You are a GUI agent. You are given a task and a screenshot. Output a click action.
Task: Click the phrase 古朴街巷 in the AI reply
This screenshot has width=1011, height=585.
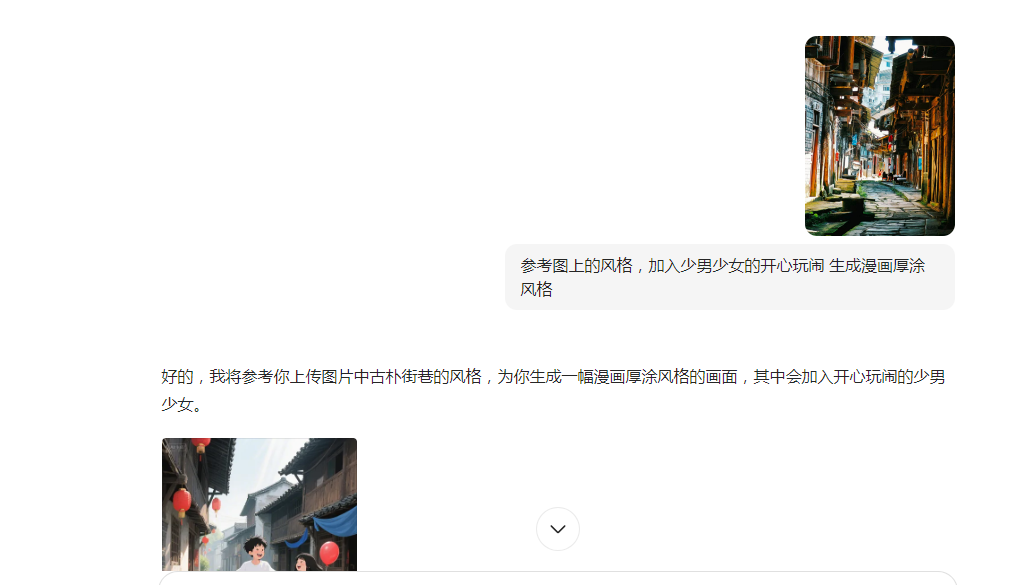pyautogui.click(x=401, y=377)
